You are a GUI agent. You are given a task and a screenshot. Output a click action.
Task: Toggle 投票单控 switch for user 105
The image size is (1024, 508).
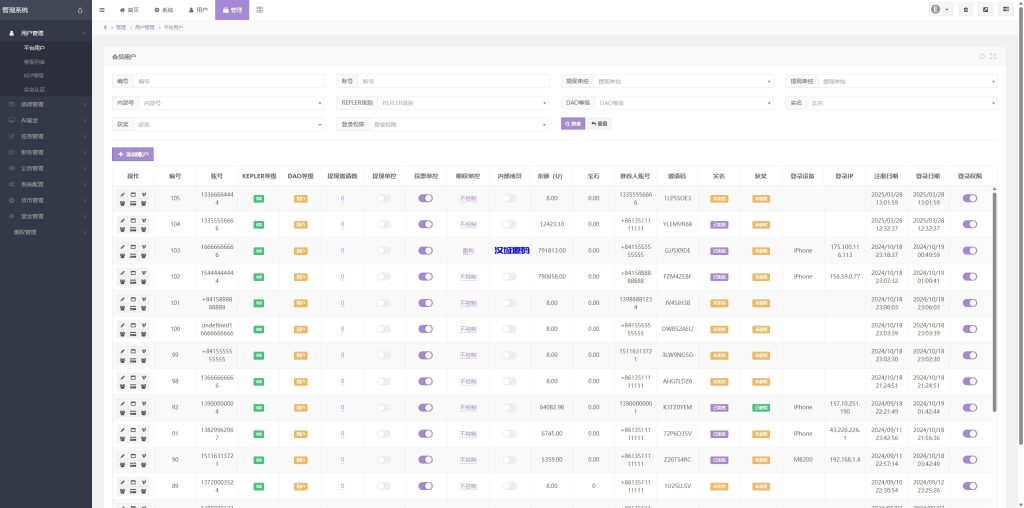(x=425, y=198)
